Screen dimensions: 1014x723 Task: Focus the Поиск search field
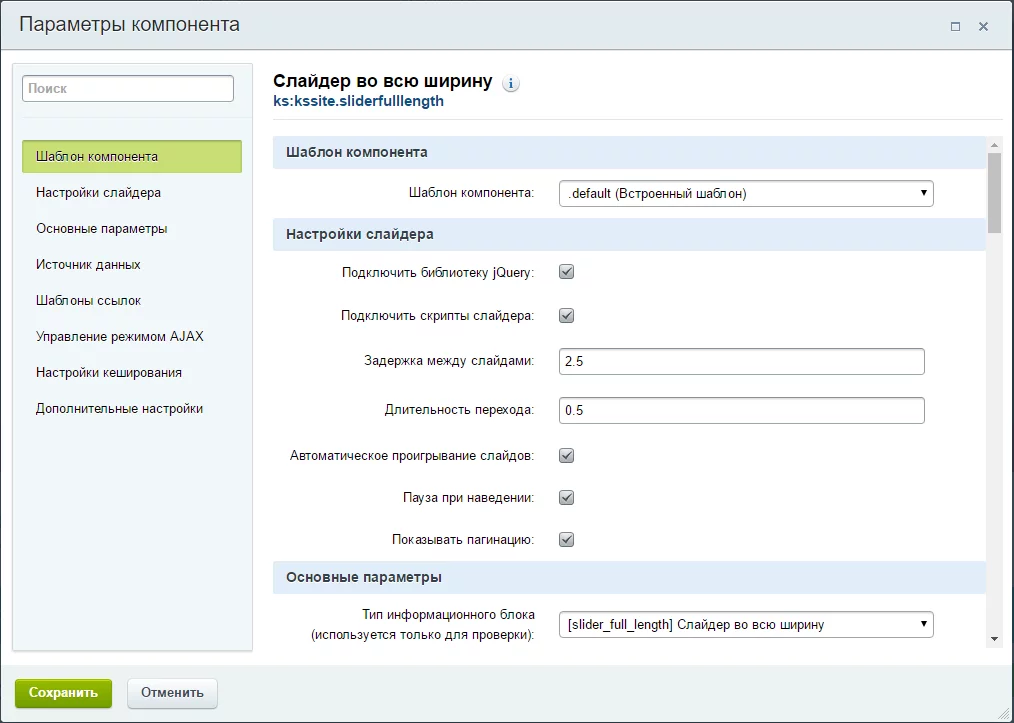click(x=128, y=88)
